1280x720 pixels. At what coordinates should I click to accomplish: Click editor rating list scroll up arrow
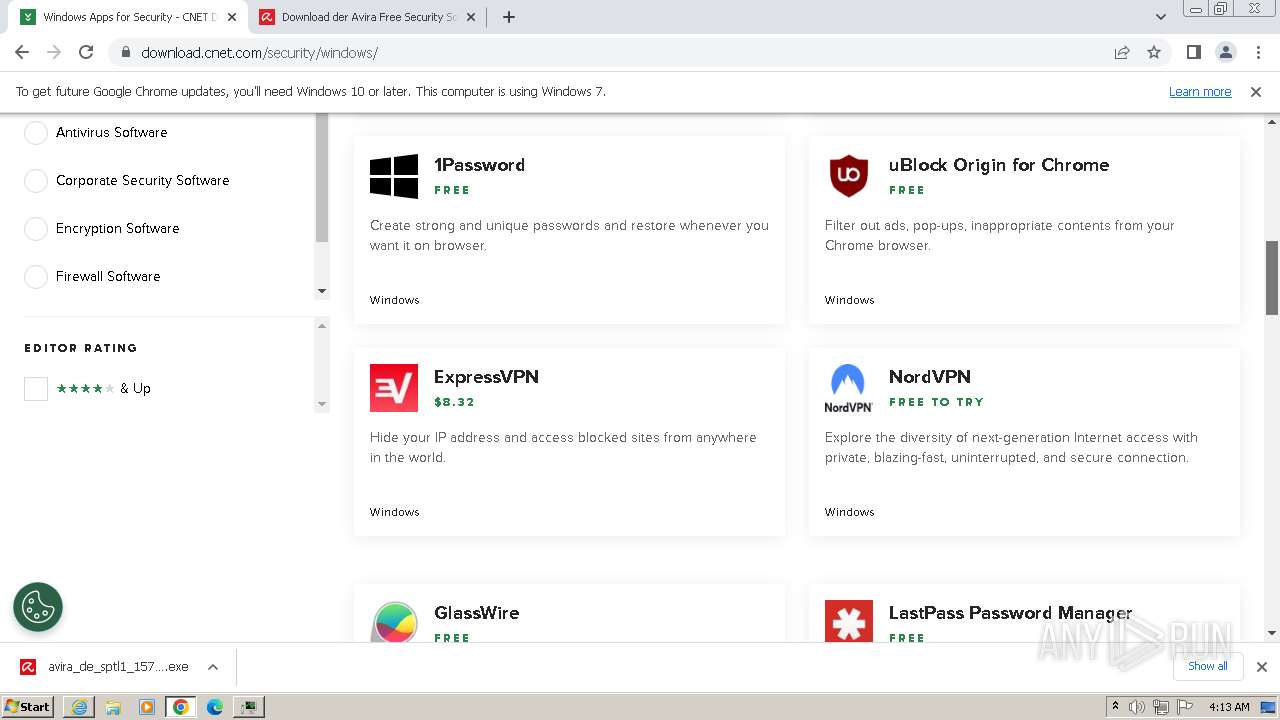(322, 325)
